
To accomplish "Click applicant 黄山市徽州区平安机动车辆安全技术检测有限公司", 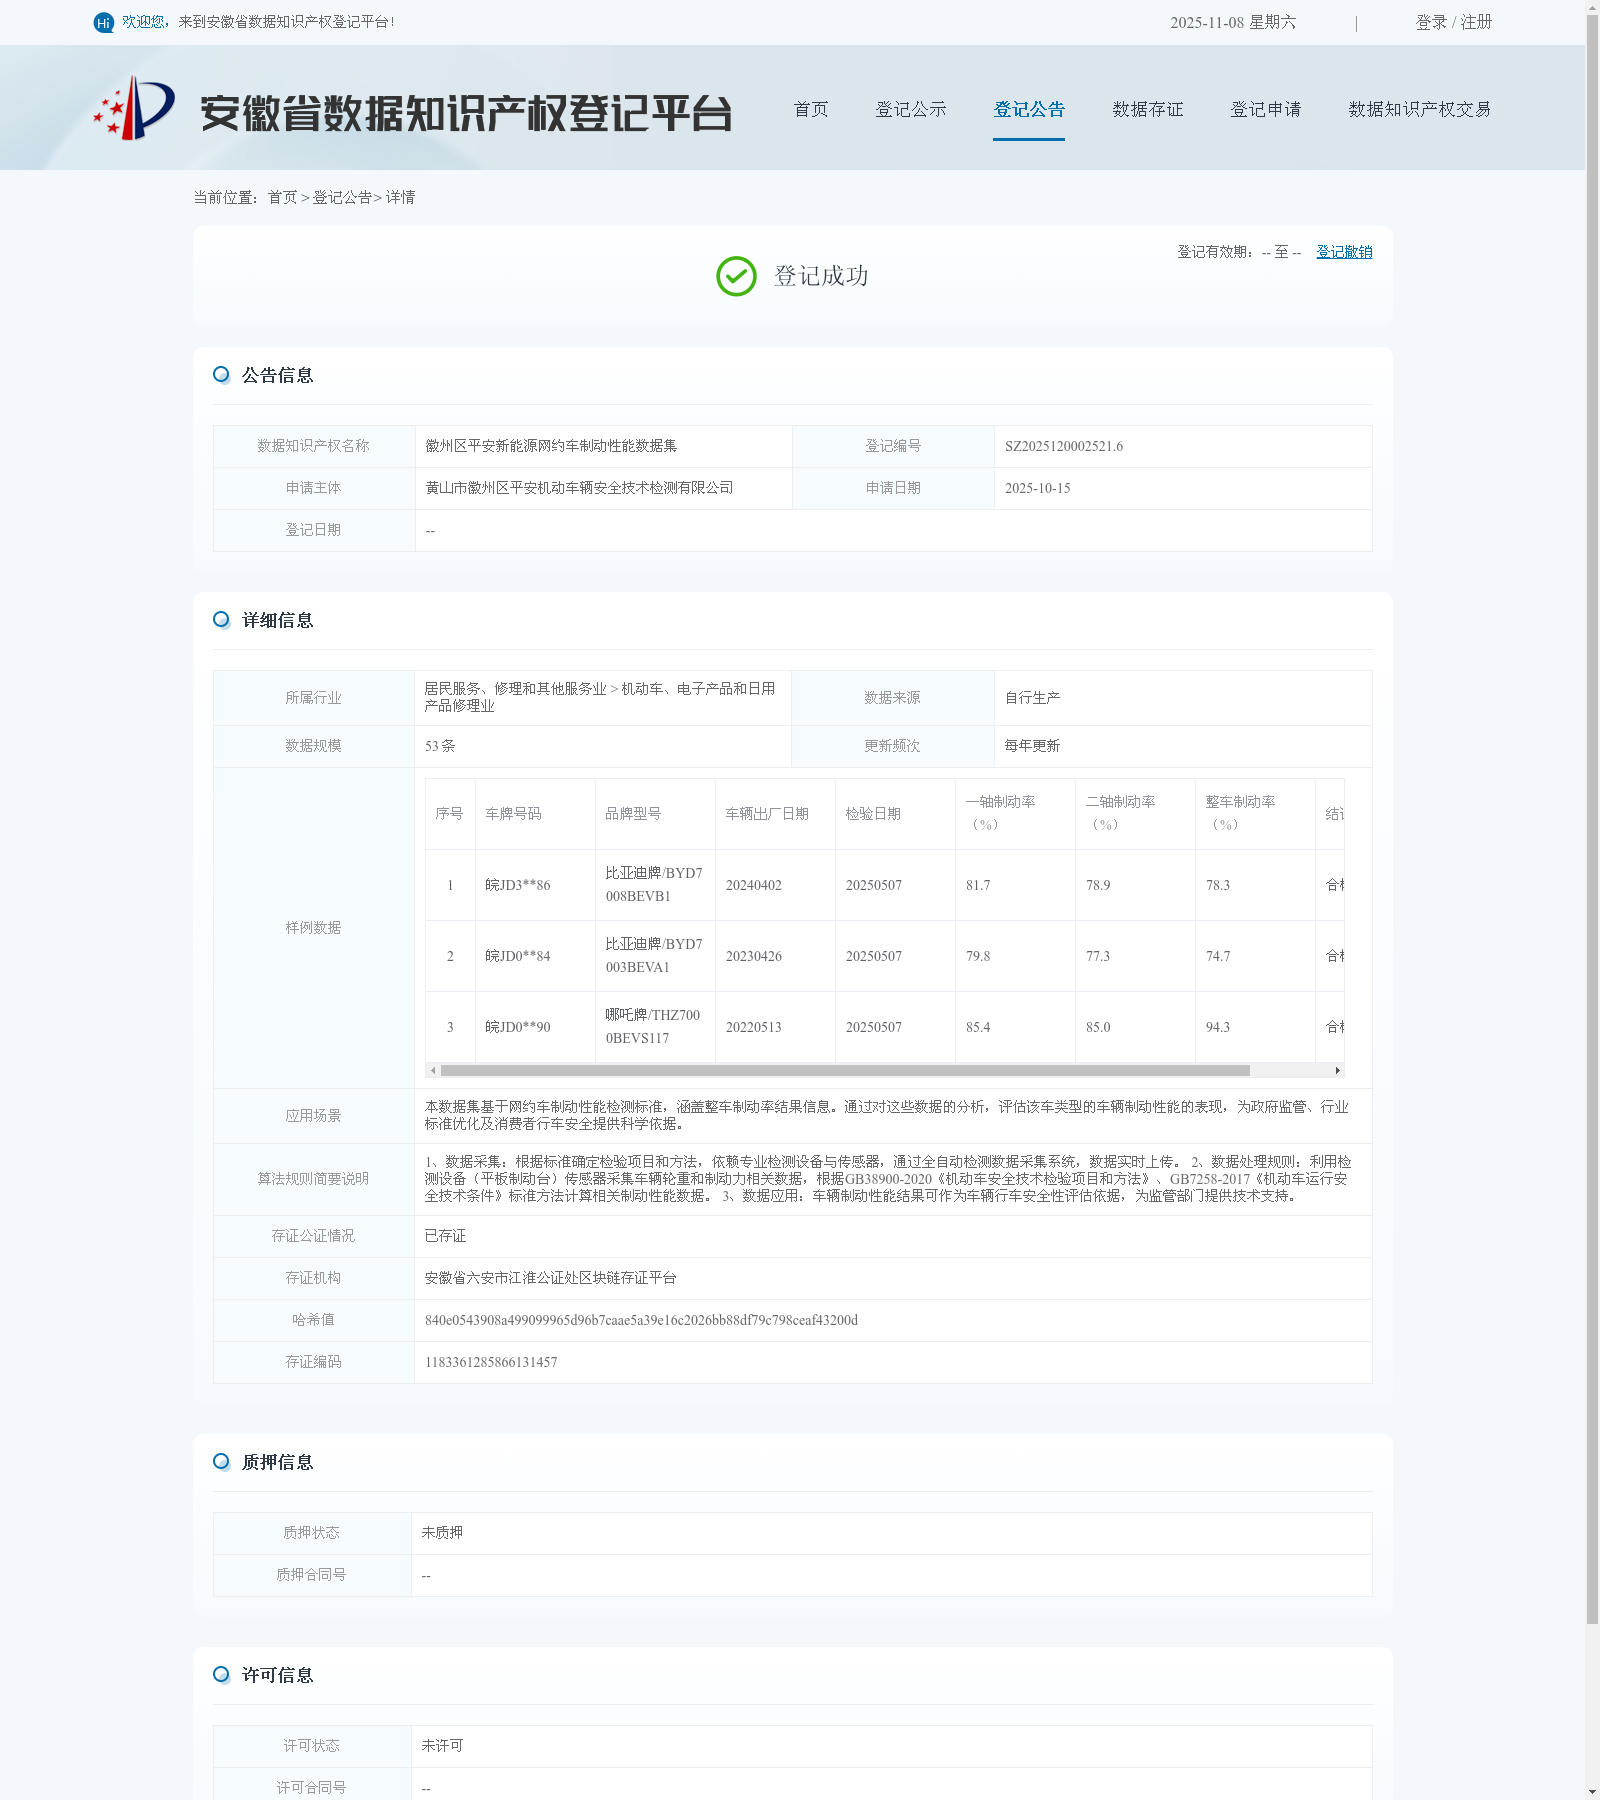I will pyautogui.click(x=579, y=488).
